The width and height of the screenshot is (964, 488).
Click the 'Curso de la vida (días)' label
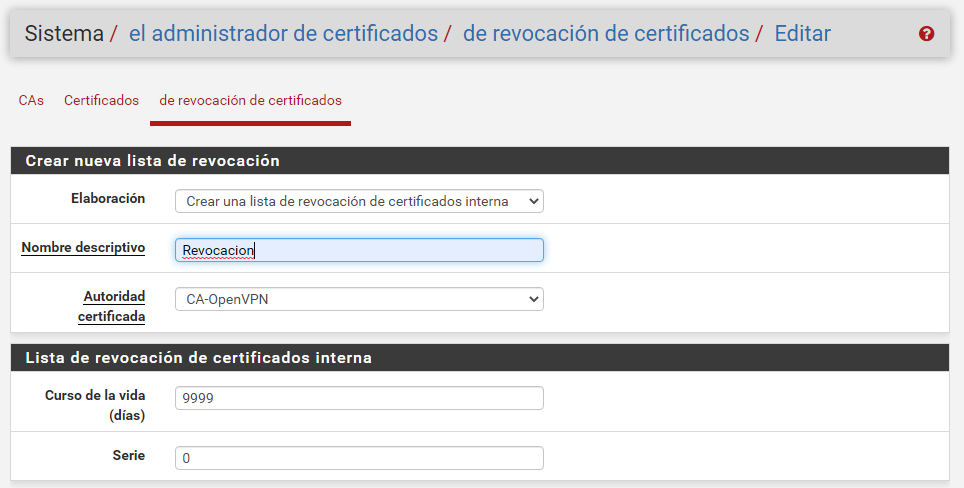[x=95, y=405]
